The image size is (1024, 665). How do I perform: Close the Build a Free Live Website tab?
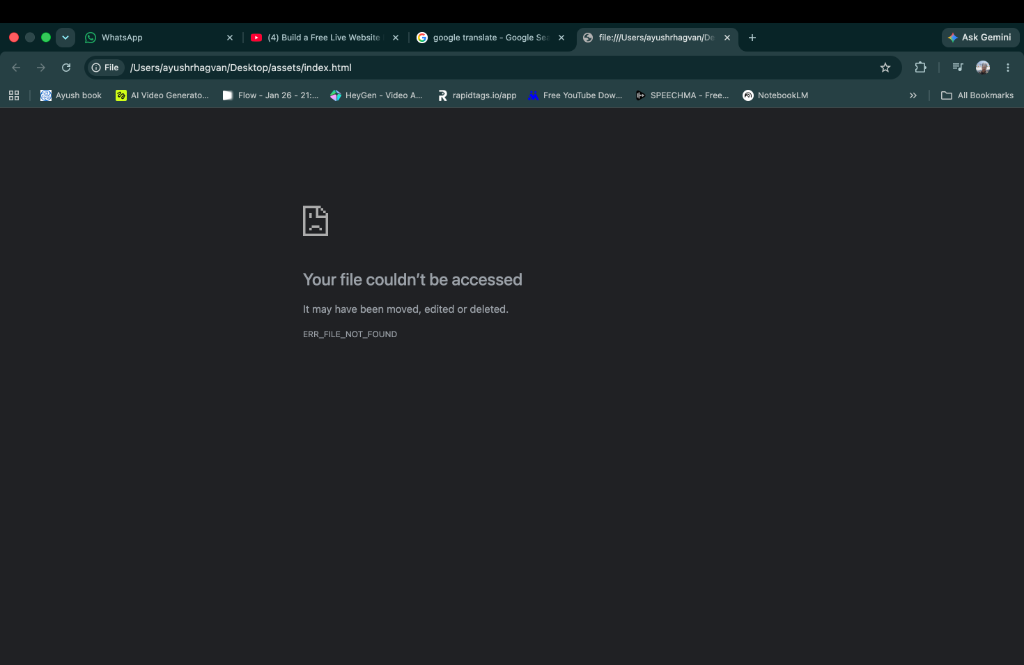pos(395,38)
